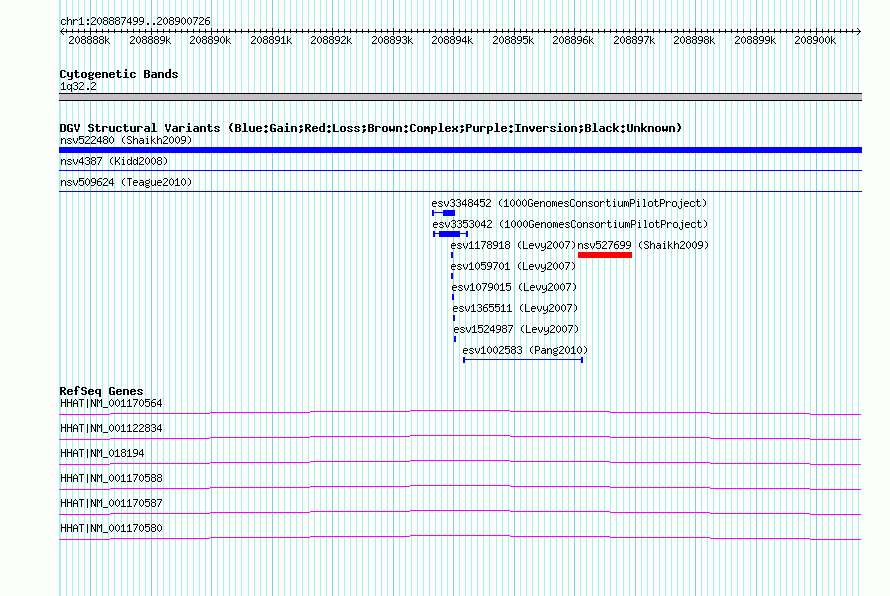890x596 pixels.
Task: Select the red nsv527699 loss bar
Action: [x=605, y=255]
